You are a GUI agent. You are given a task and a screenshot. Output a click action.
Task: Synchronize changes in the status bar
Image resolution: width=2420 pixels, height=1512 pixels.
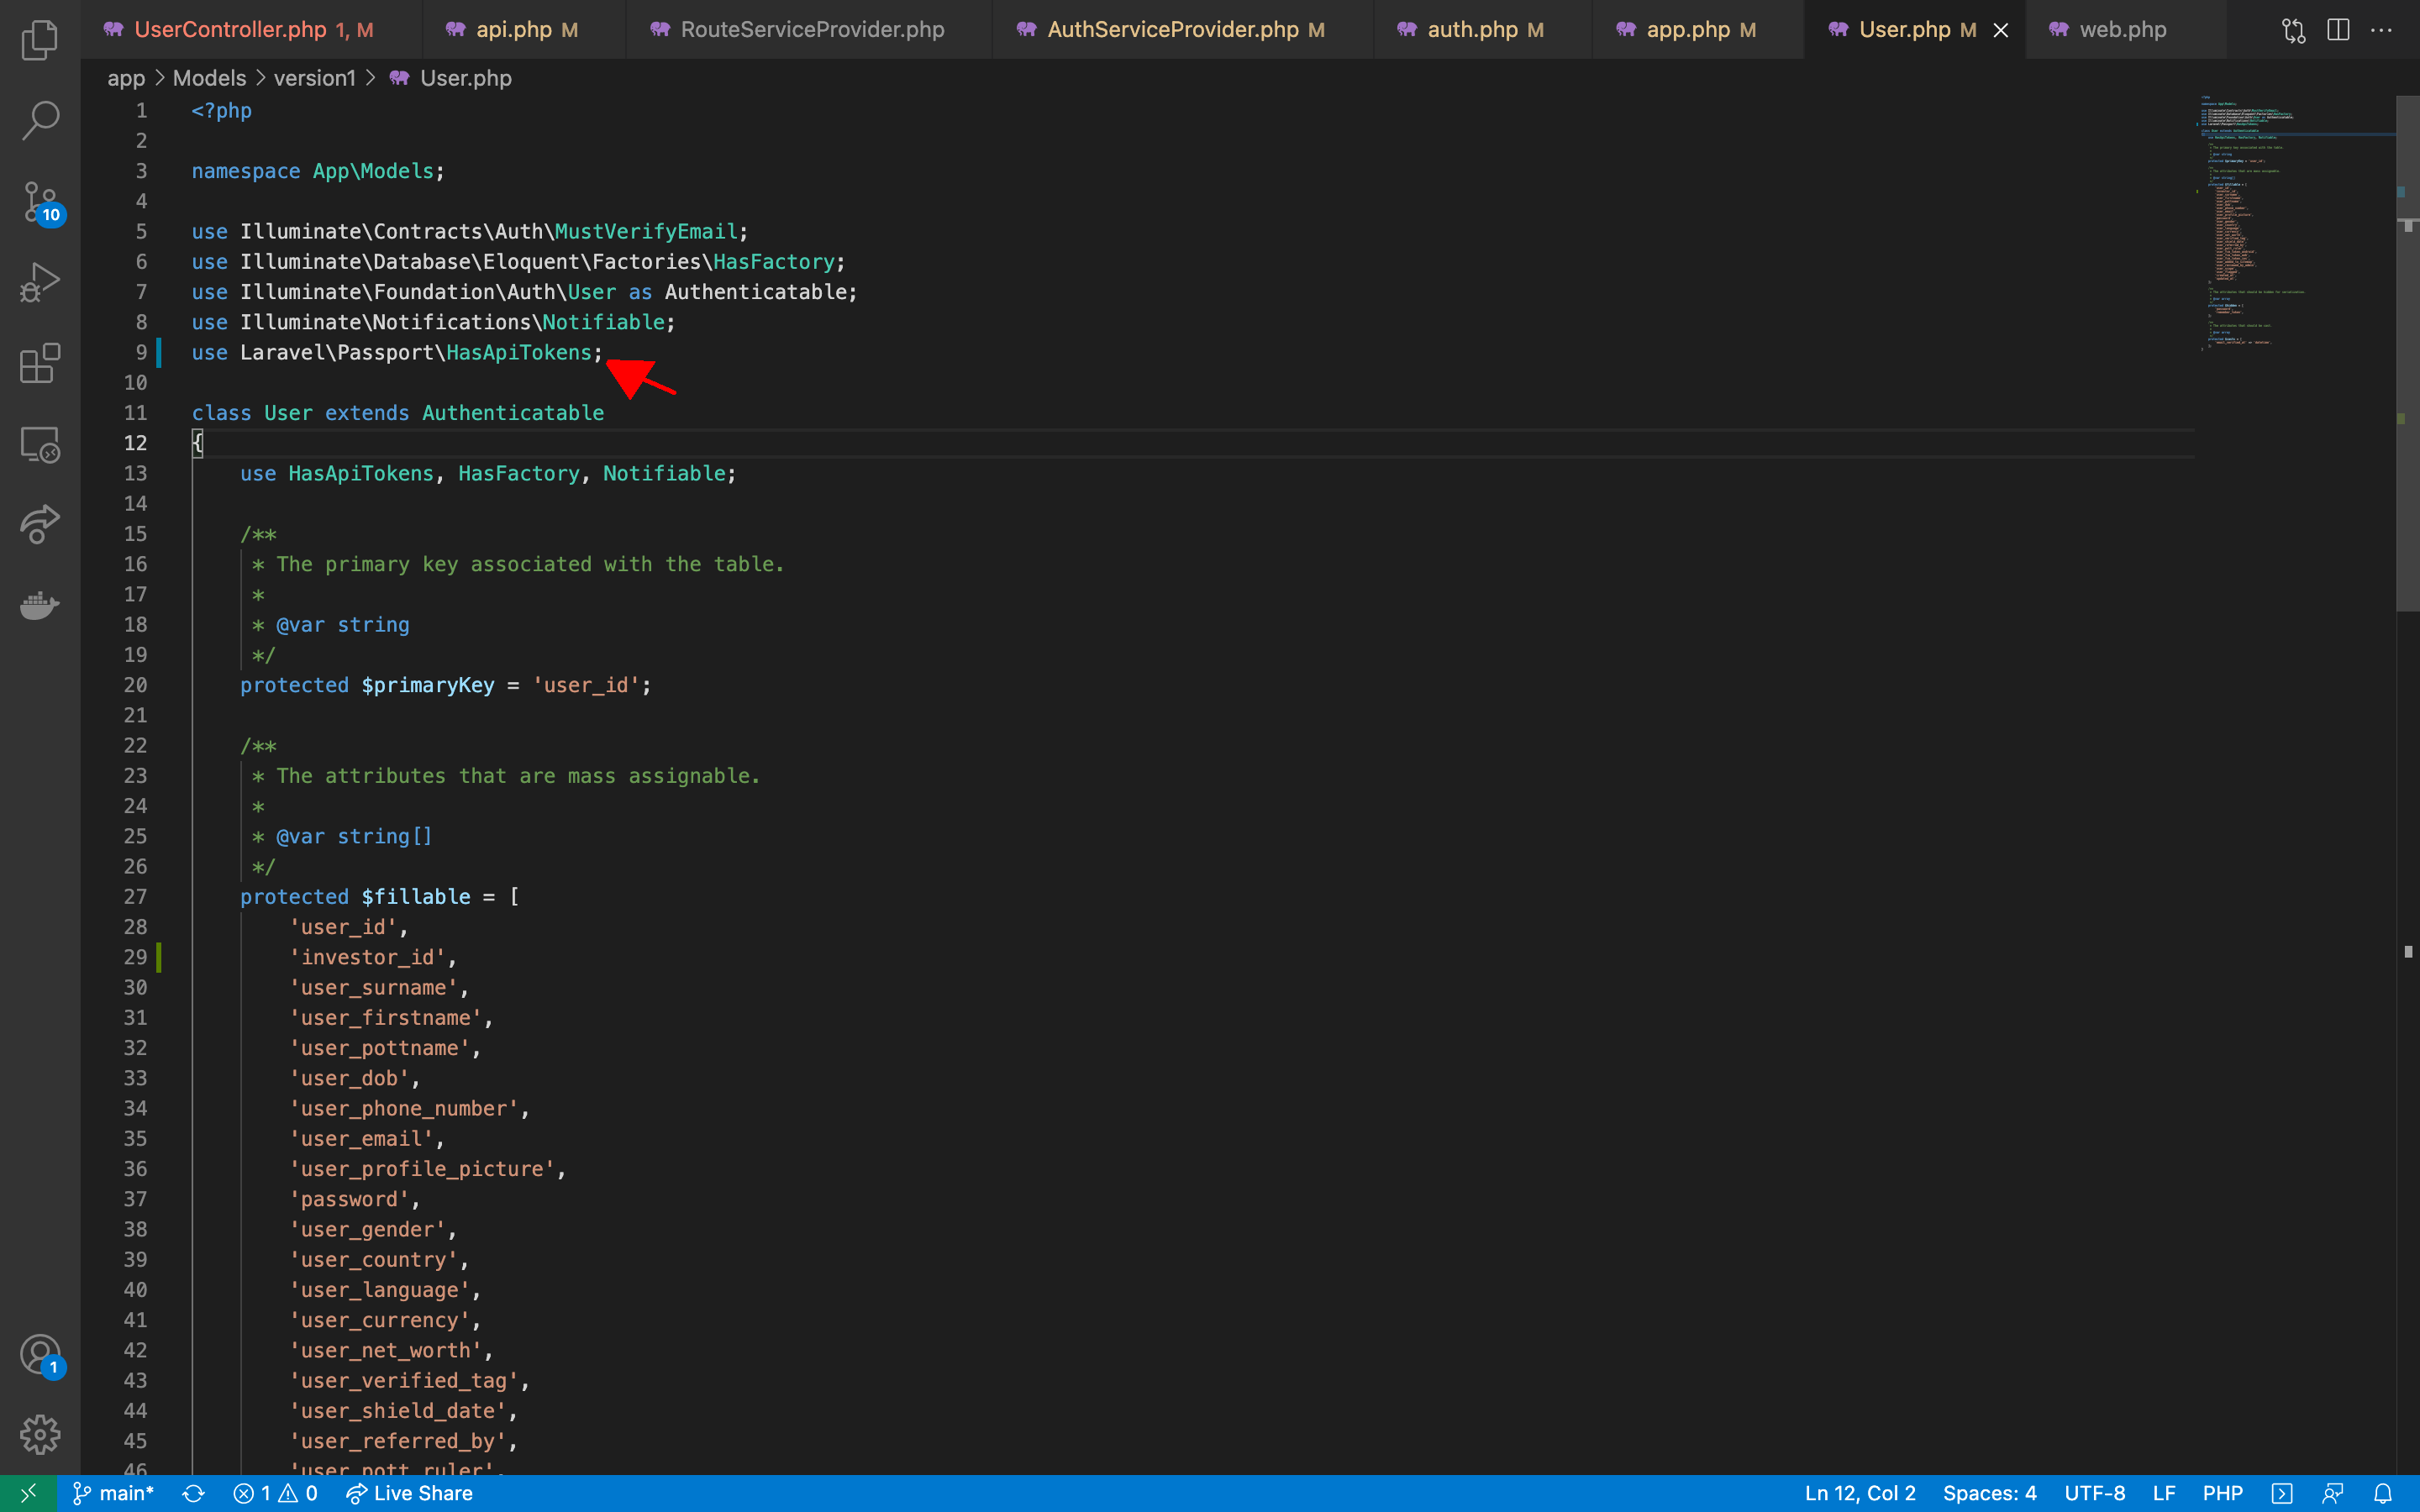point(193,1493)
